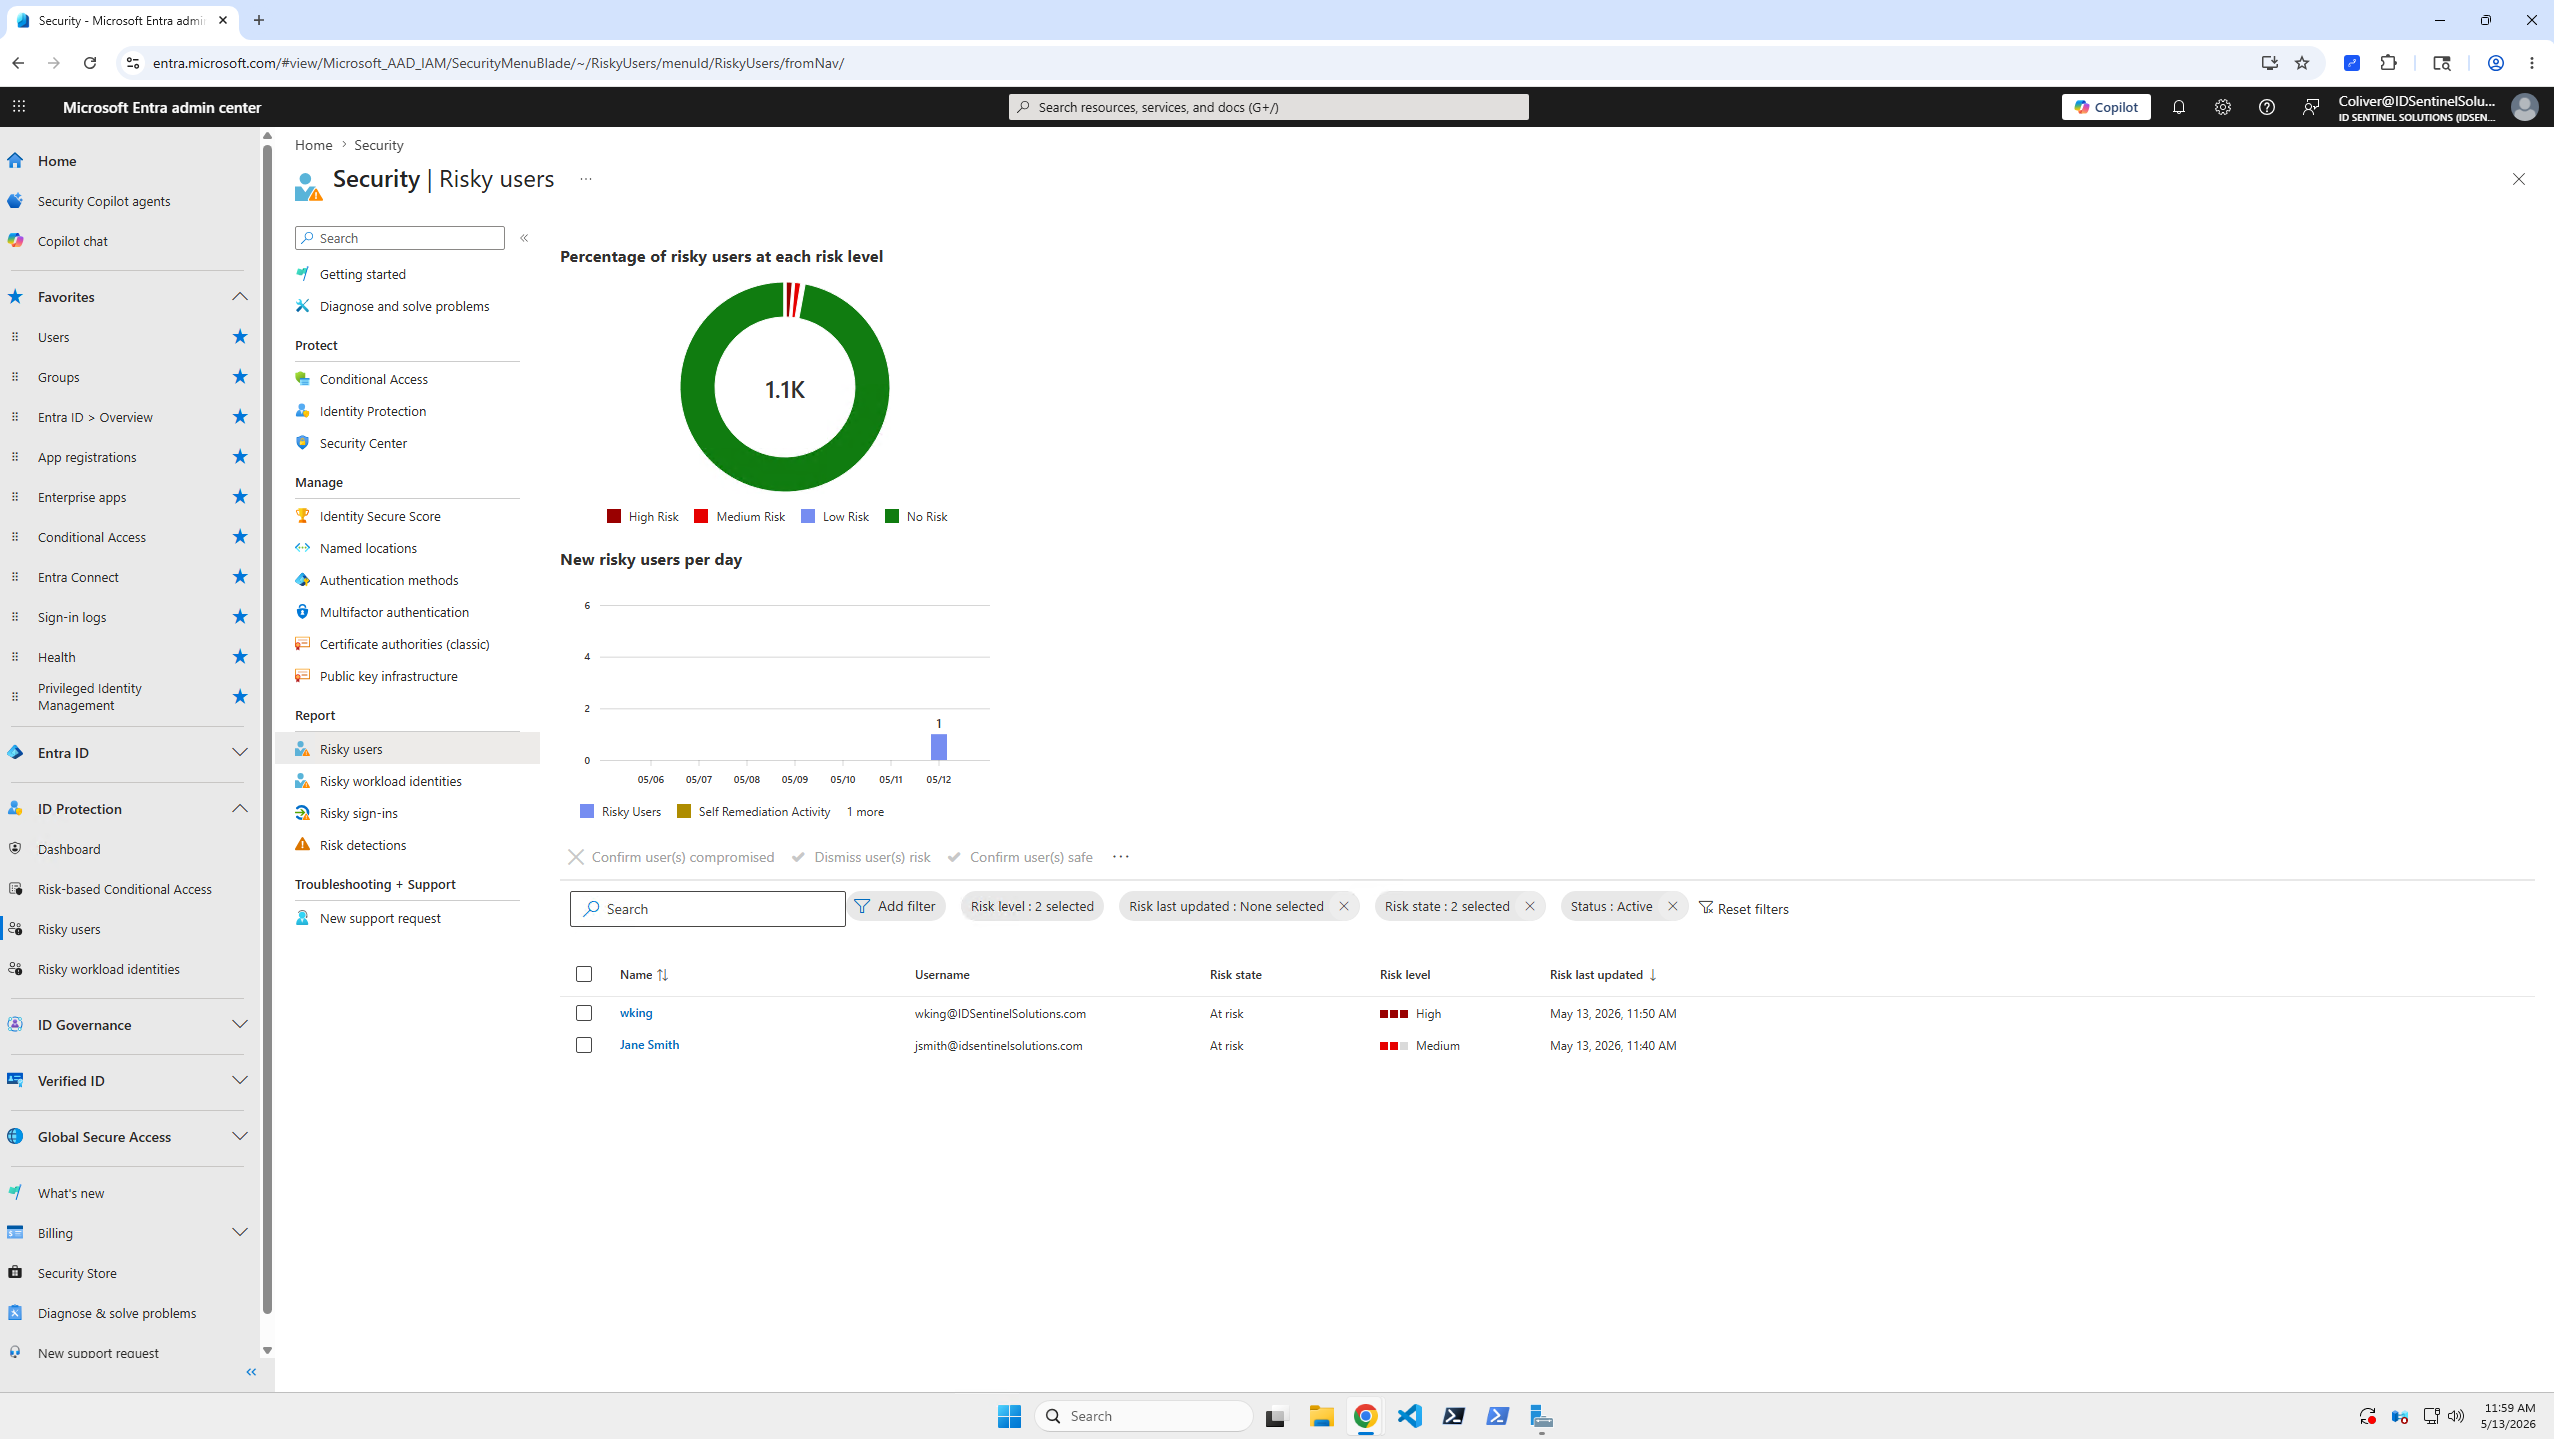Open the Jane Smith user link
This screenshot has width=2554, height=1439.
649,1045
